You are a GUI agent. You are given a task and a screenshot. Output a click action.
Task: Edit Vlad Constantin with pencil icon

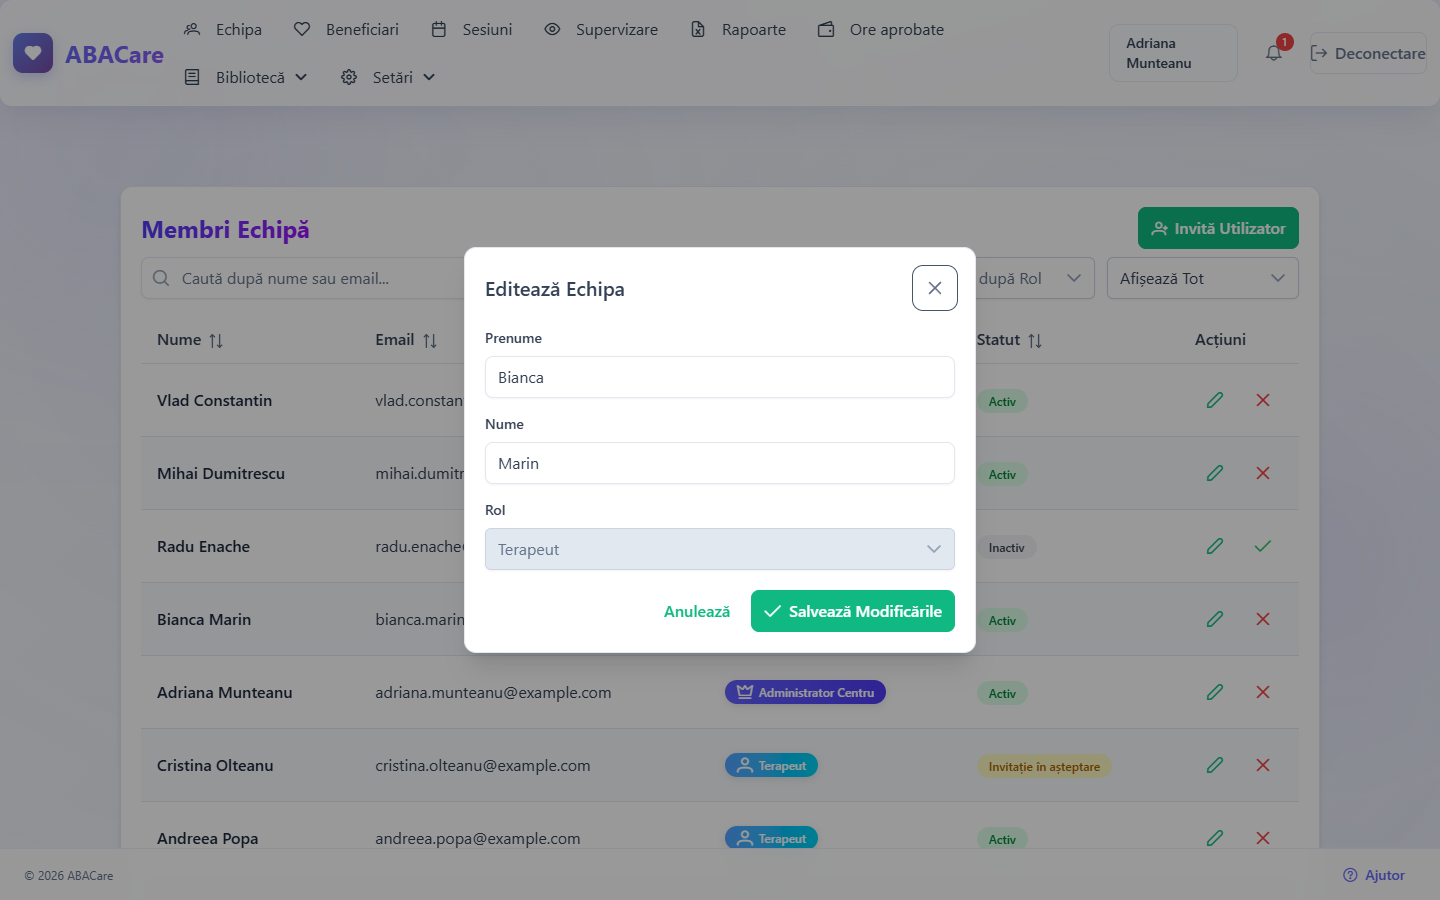(x=1215, y=400)
